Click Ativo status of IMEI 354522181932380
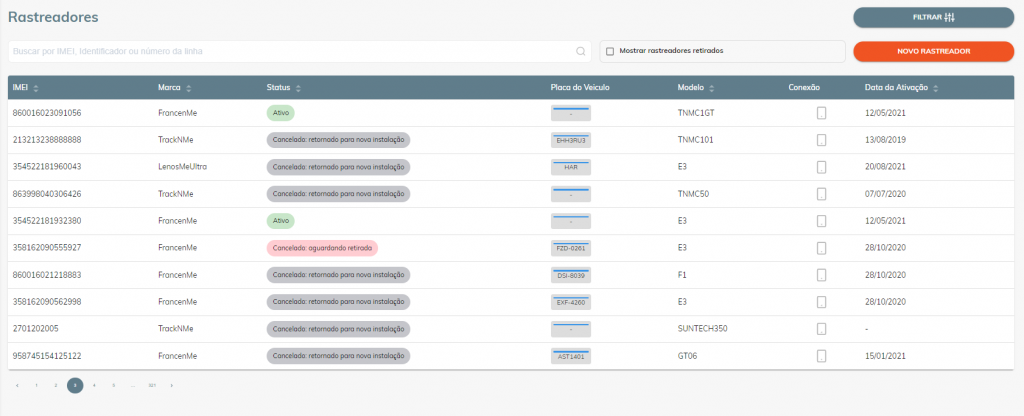The width and height of the screenshot is (1024, 416). coord(281,221)
